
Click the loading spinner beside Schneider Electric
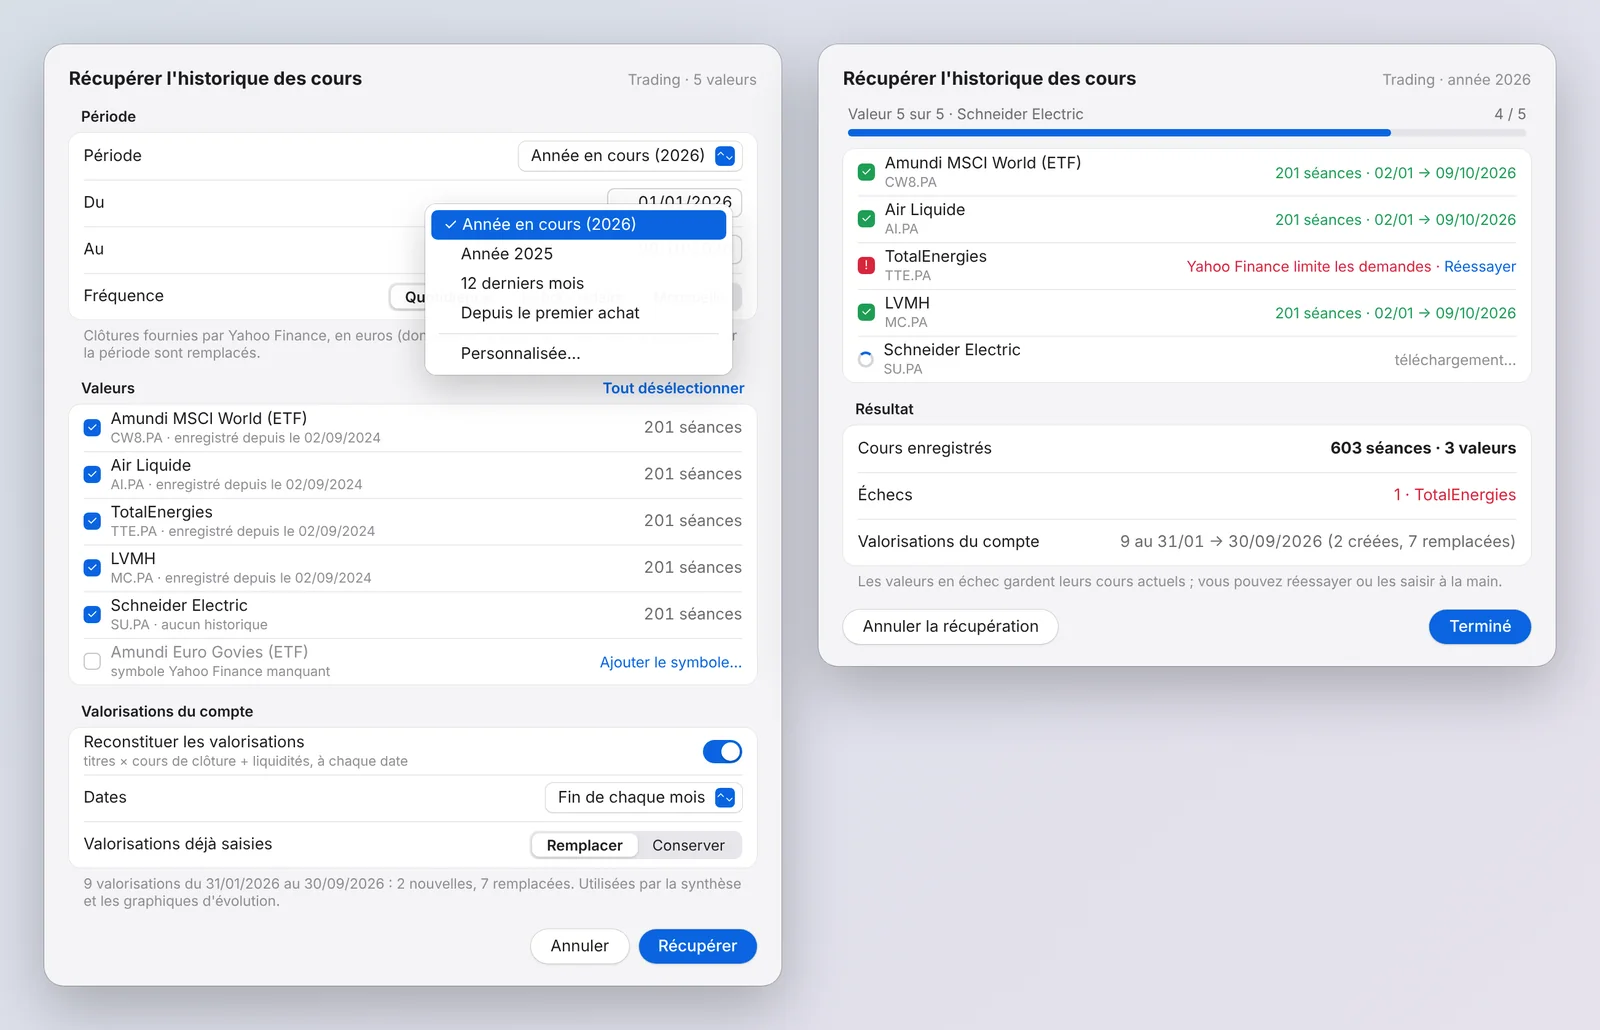[866, 359]
